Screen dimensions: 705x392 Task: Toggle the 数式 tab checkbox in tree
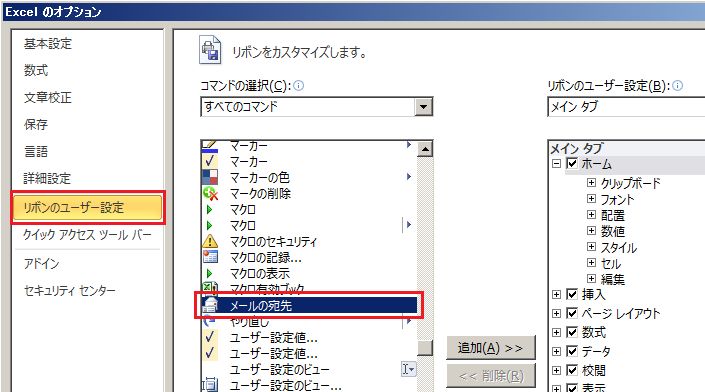[572, 332]
